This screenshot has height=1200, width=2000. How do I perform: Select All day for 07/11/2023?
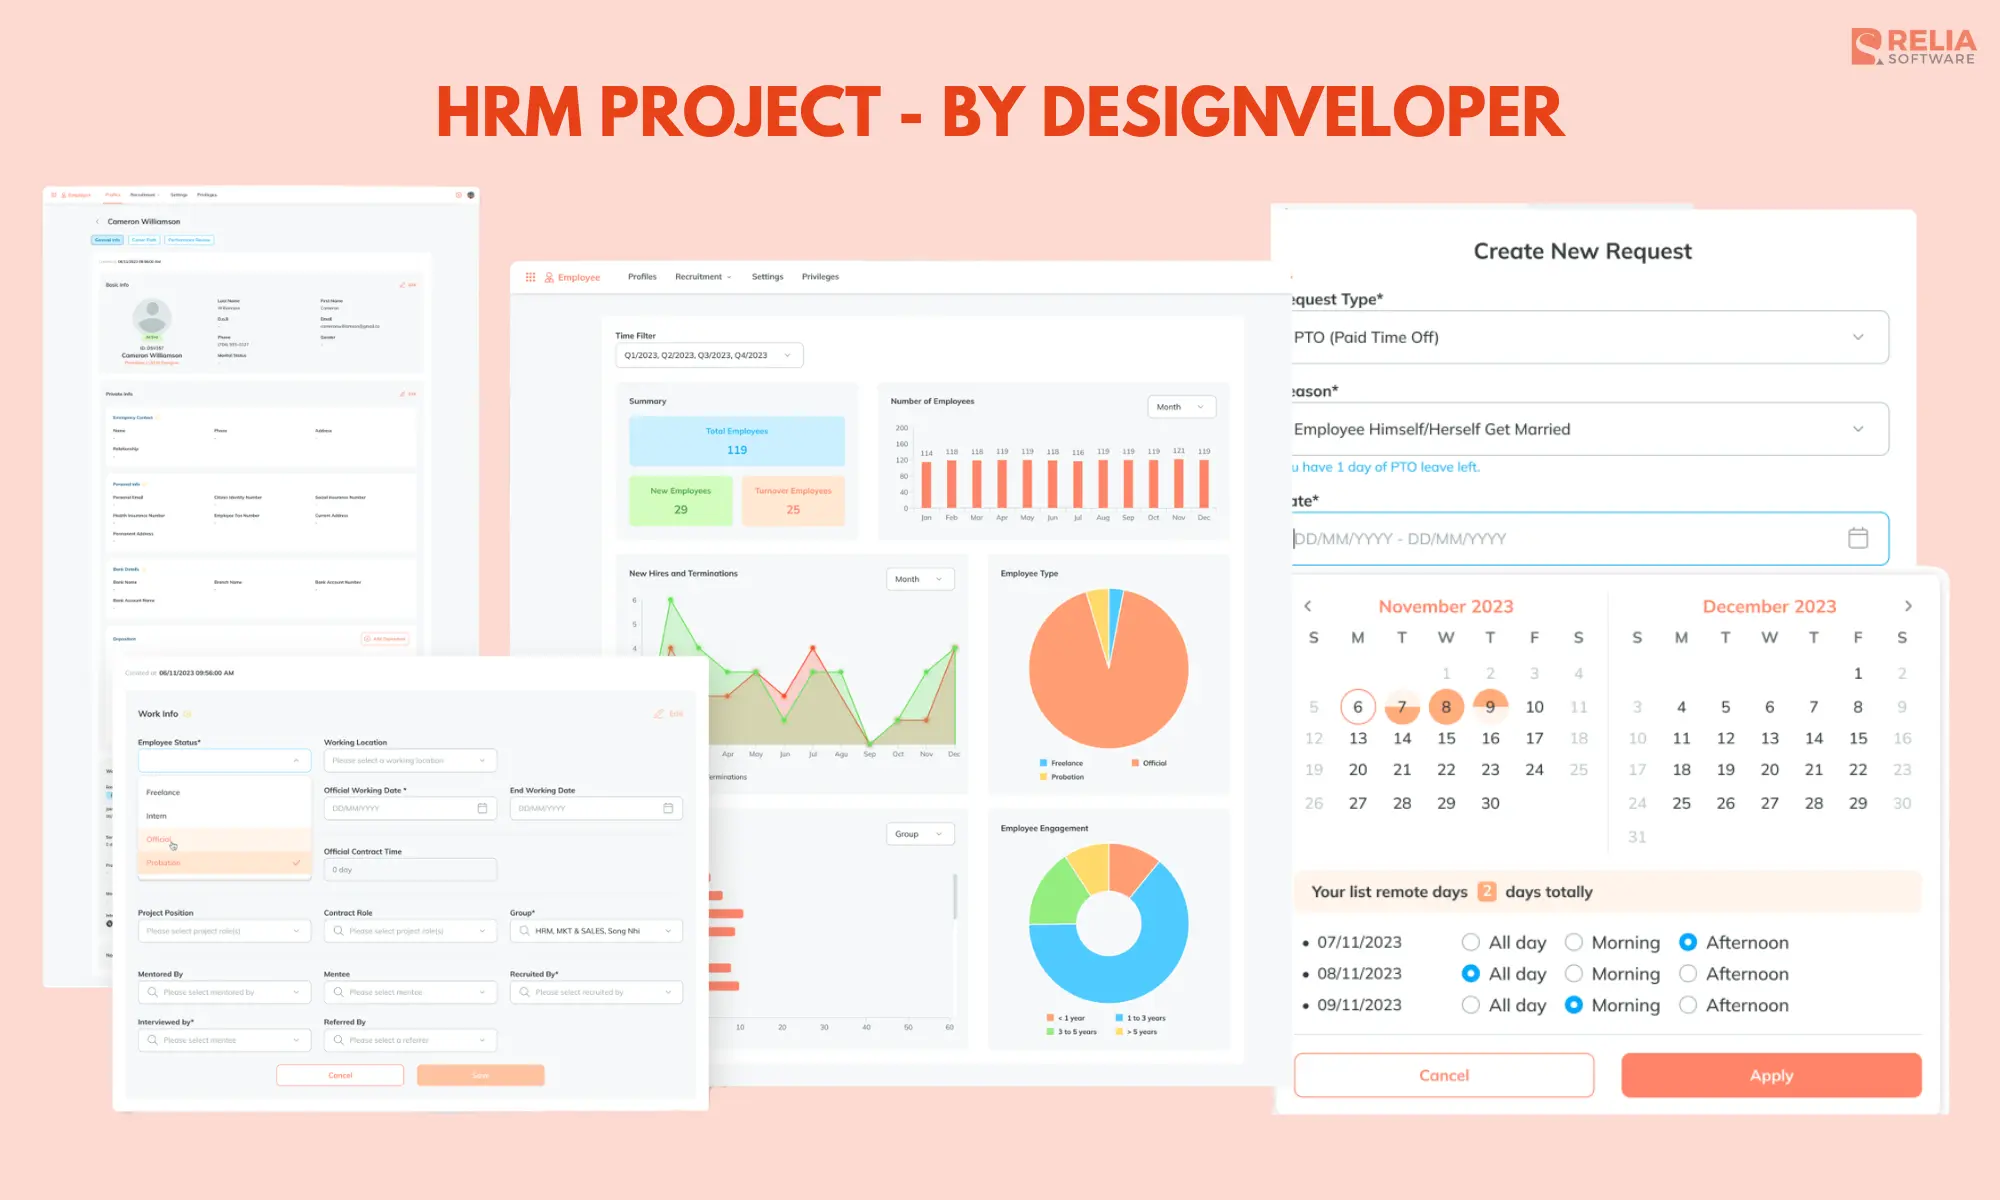(1470, 942)
